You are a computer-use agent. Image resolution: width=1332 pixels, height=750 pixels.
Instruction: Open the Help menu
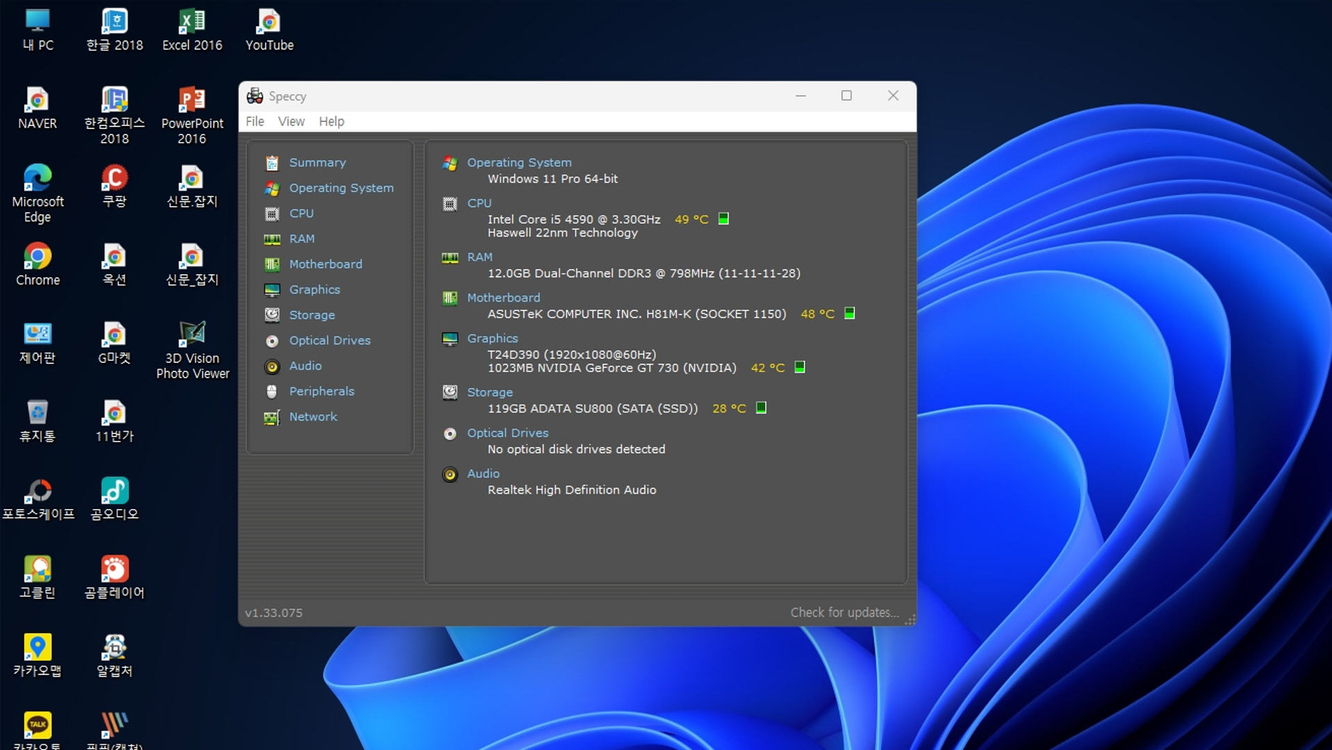tap(331, 121)
